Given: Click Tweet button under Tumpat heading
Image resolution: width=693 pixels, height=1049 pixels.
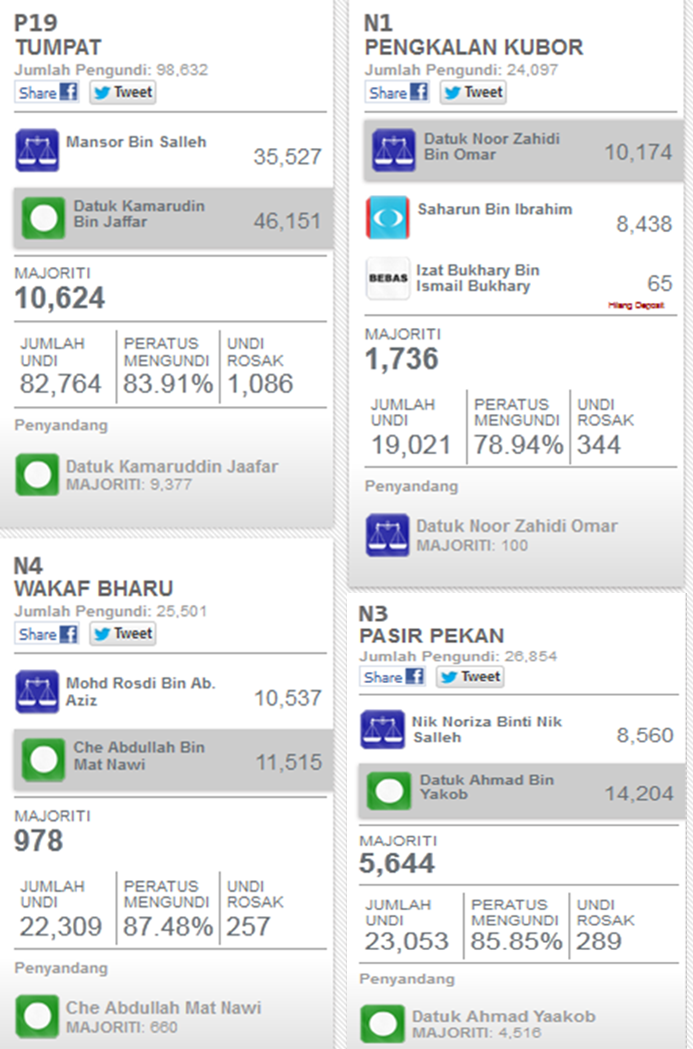Looking at the screenshot, I should (123, 92).
